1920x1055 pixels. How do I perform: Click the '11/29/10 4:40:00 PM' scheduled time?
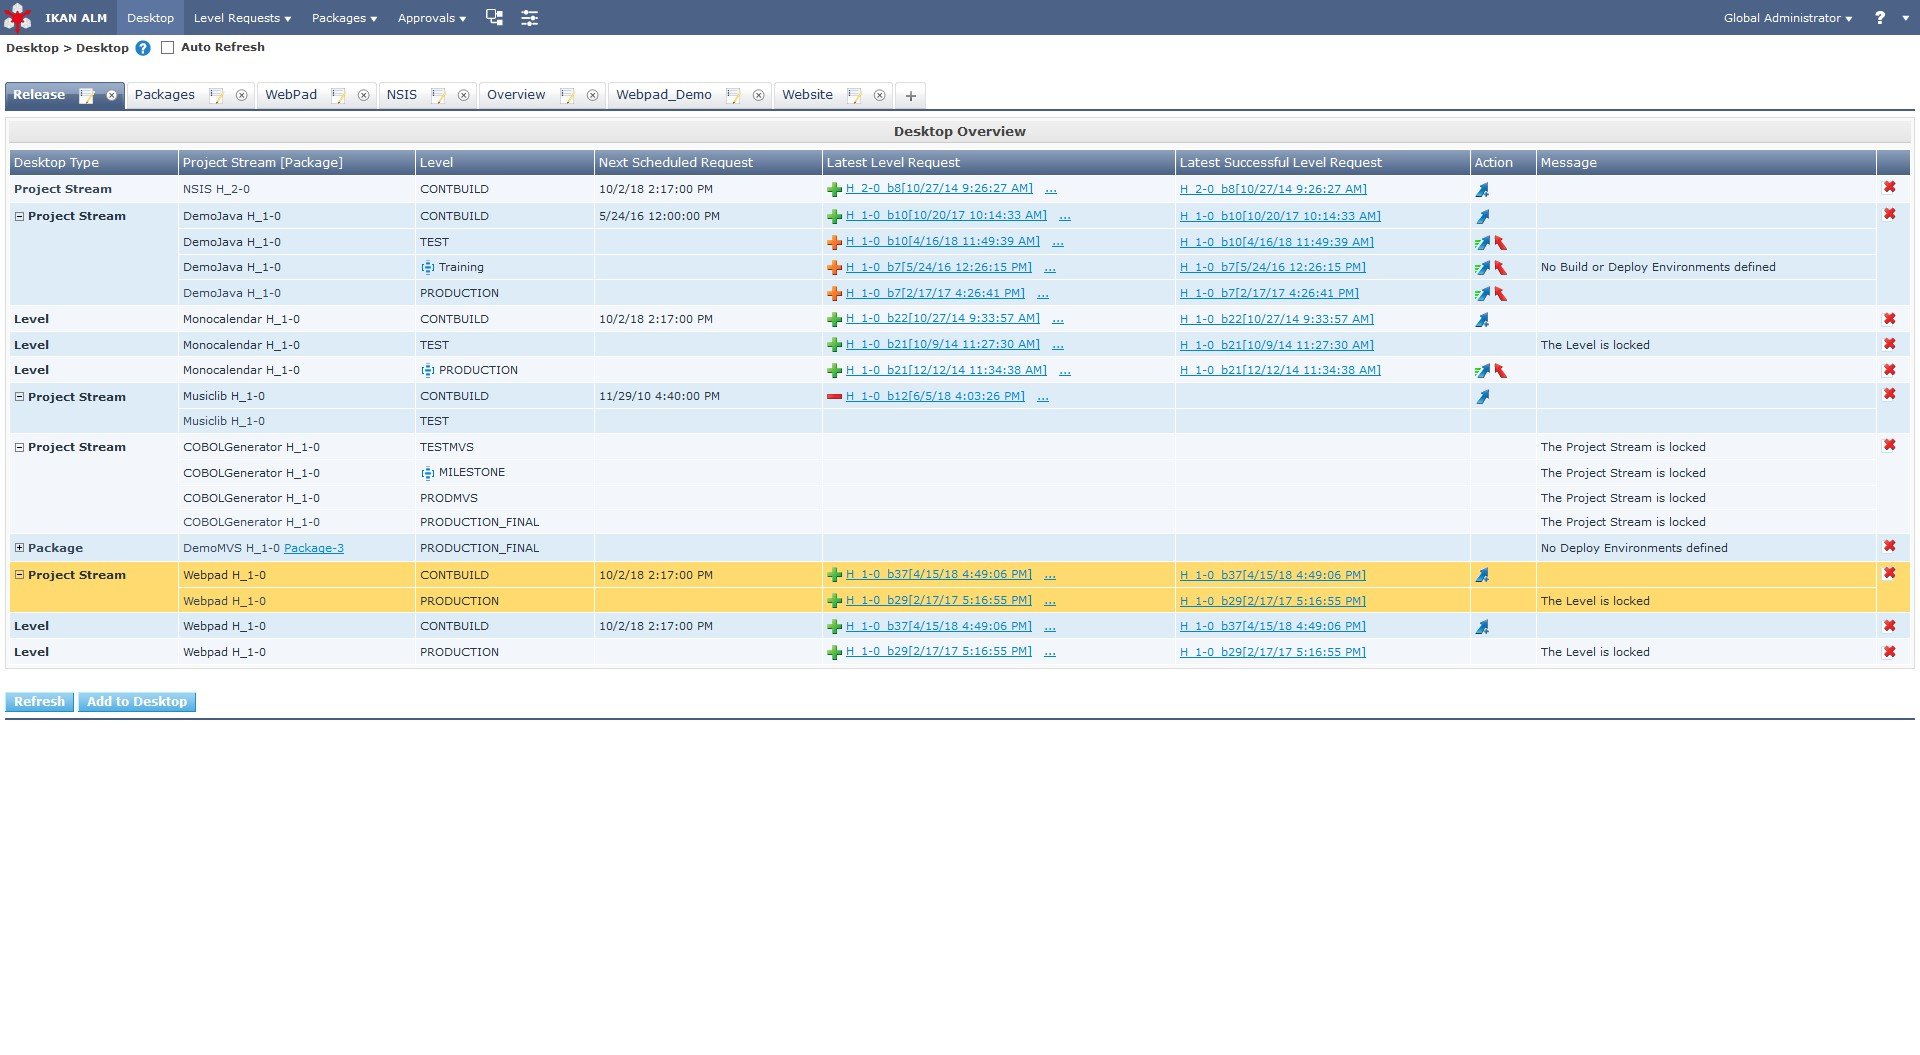tap(659, 396)
